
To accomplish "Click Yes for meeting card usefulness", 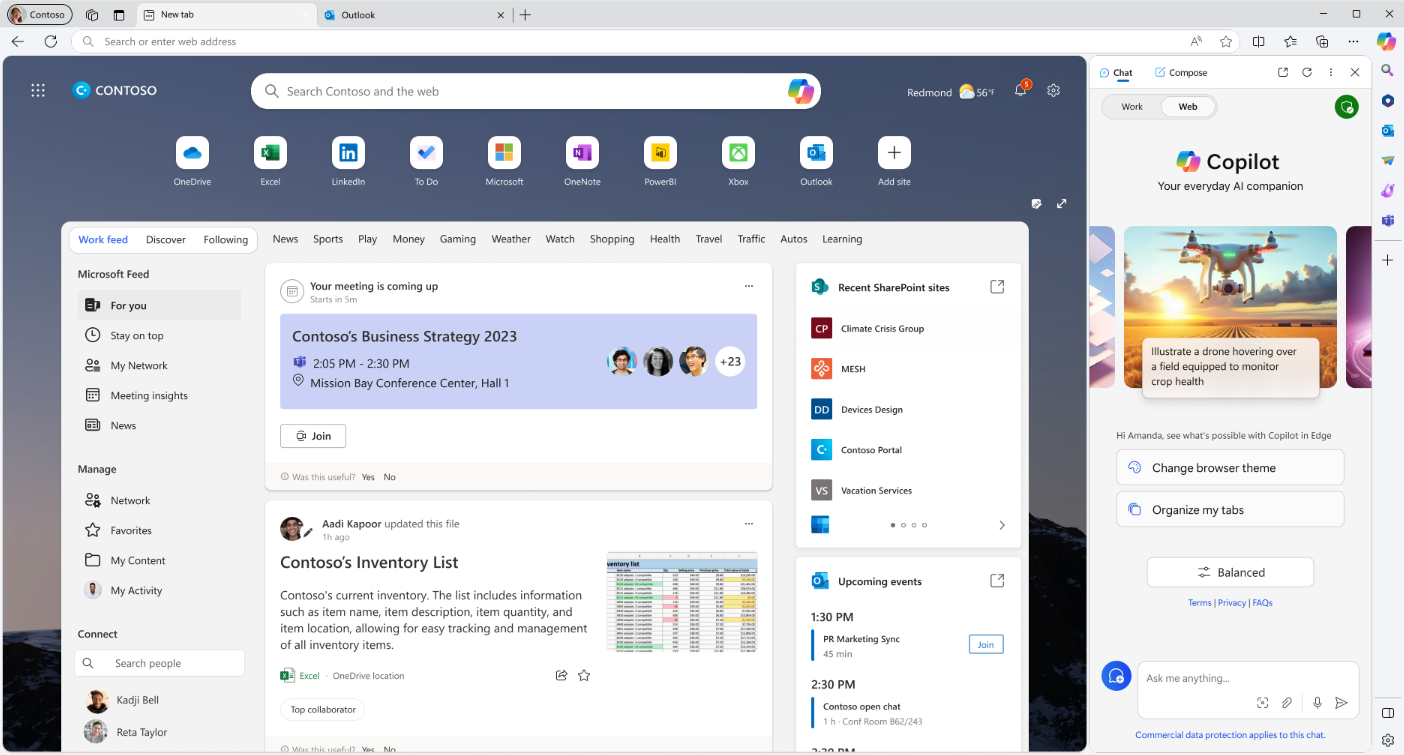I will point(368,477).
